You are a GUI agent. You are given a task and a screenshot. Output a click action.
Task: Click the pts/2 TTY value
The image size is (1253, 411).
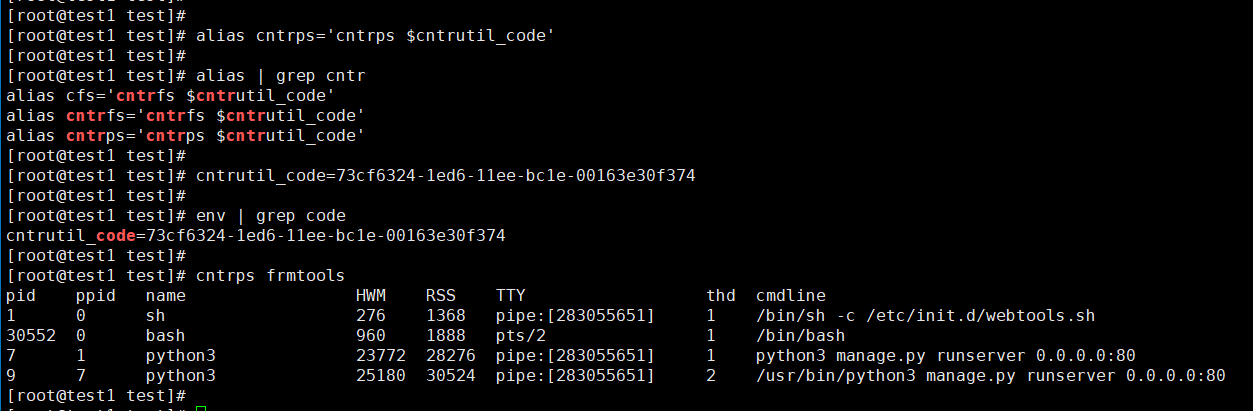tap(520, 335)
